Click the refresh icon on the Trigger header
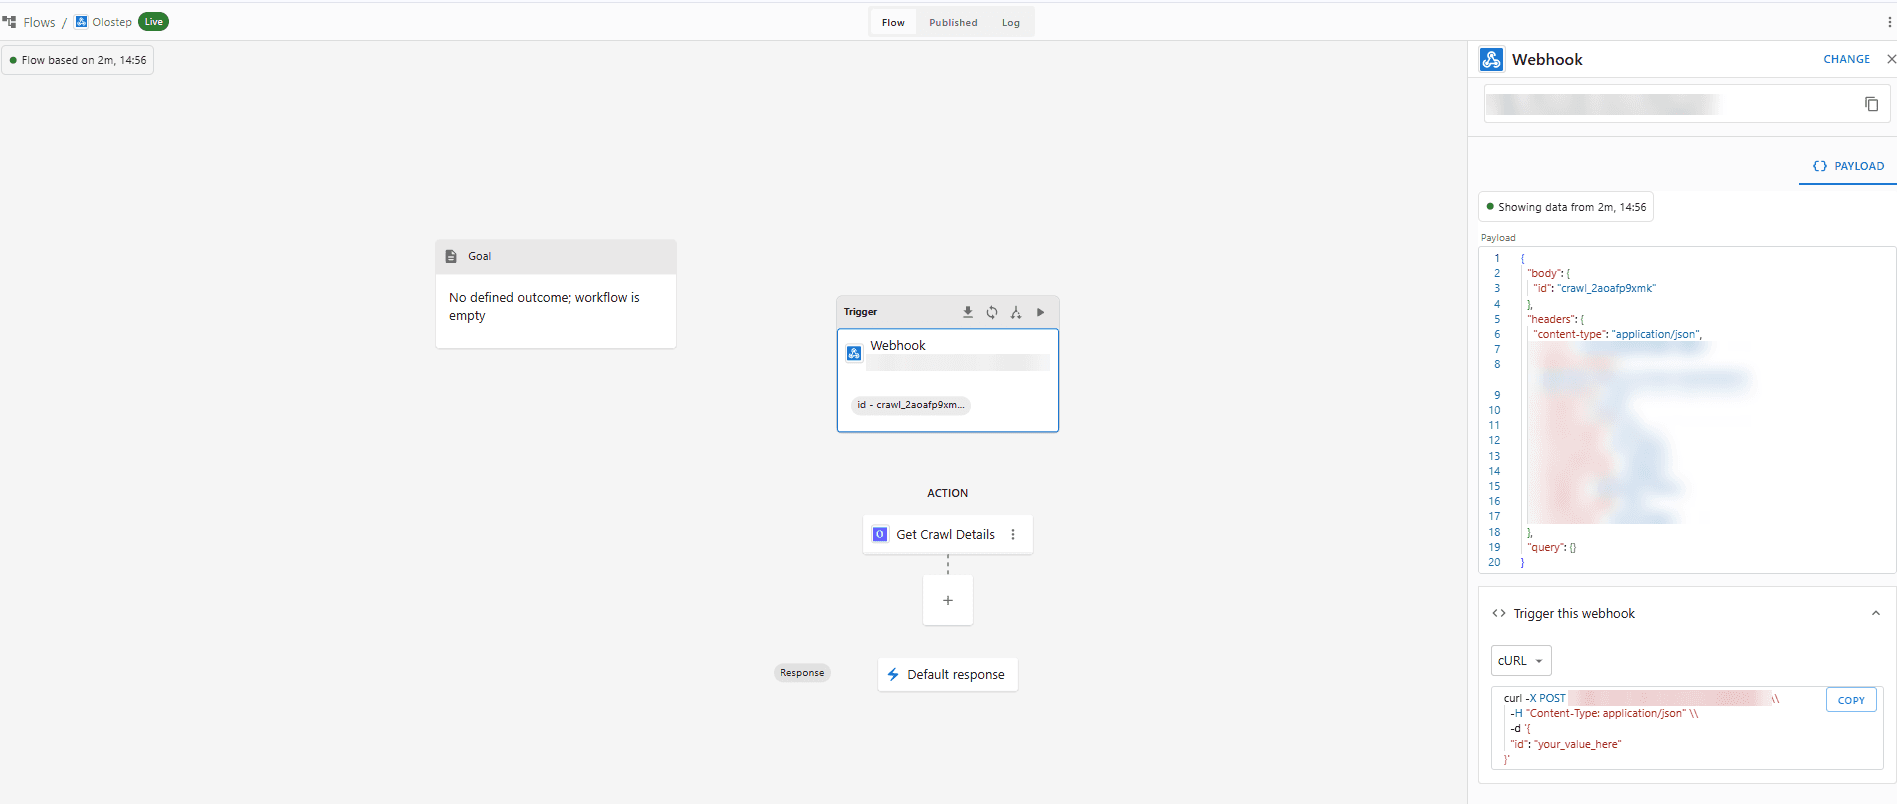Viewport: 1897px width, 804px height. pos(992,312)
